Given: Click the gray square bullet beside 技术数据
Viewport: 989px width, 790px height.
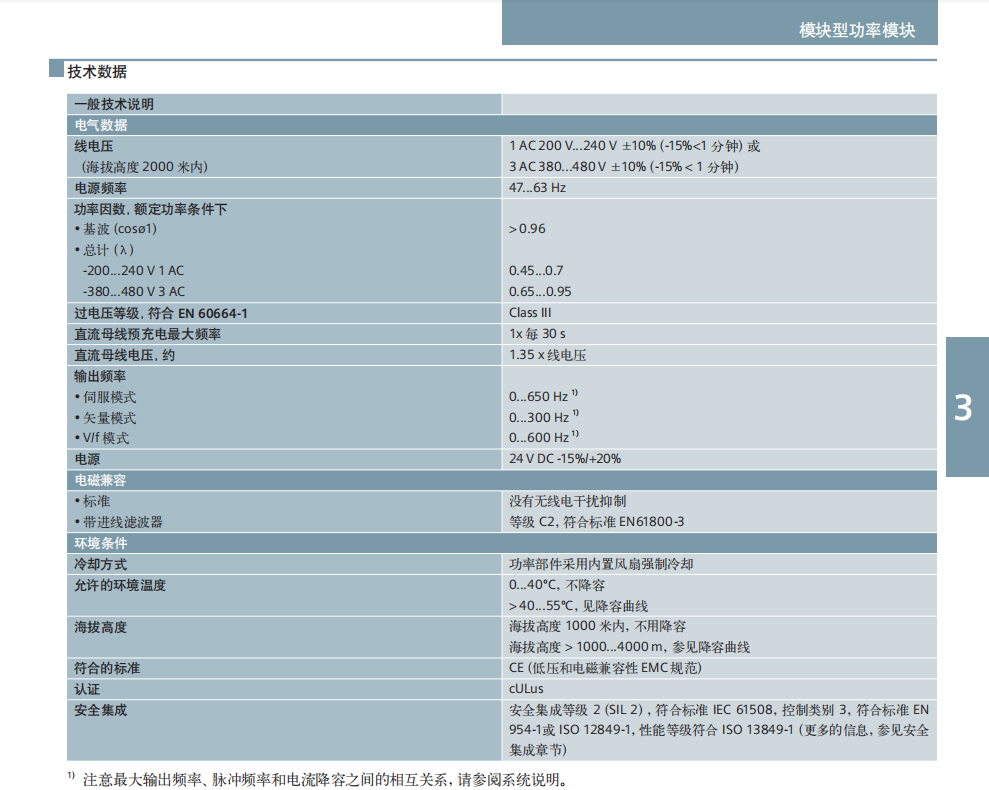Looking at the screenshot, I should pos(56,71).
